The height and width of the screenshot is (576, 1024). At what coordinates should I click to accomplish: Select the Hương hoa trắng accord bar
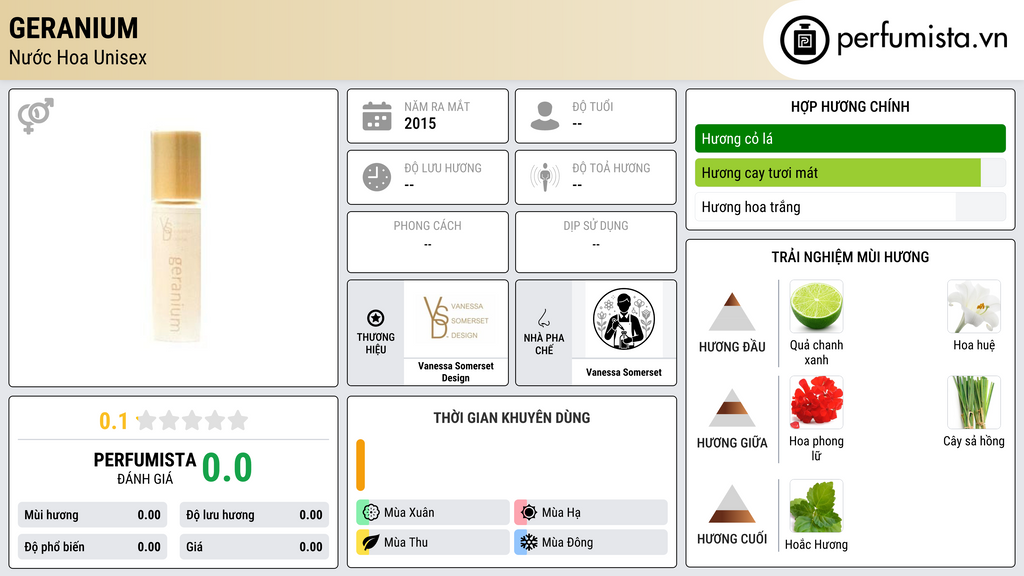point(850,207)
